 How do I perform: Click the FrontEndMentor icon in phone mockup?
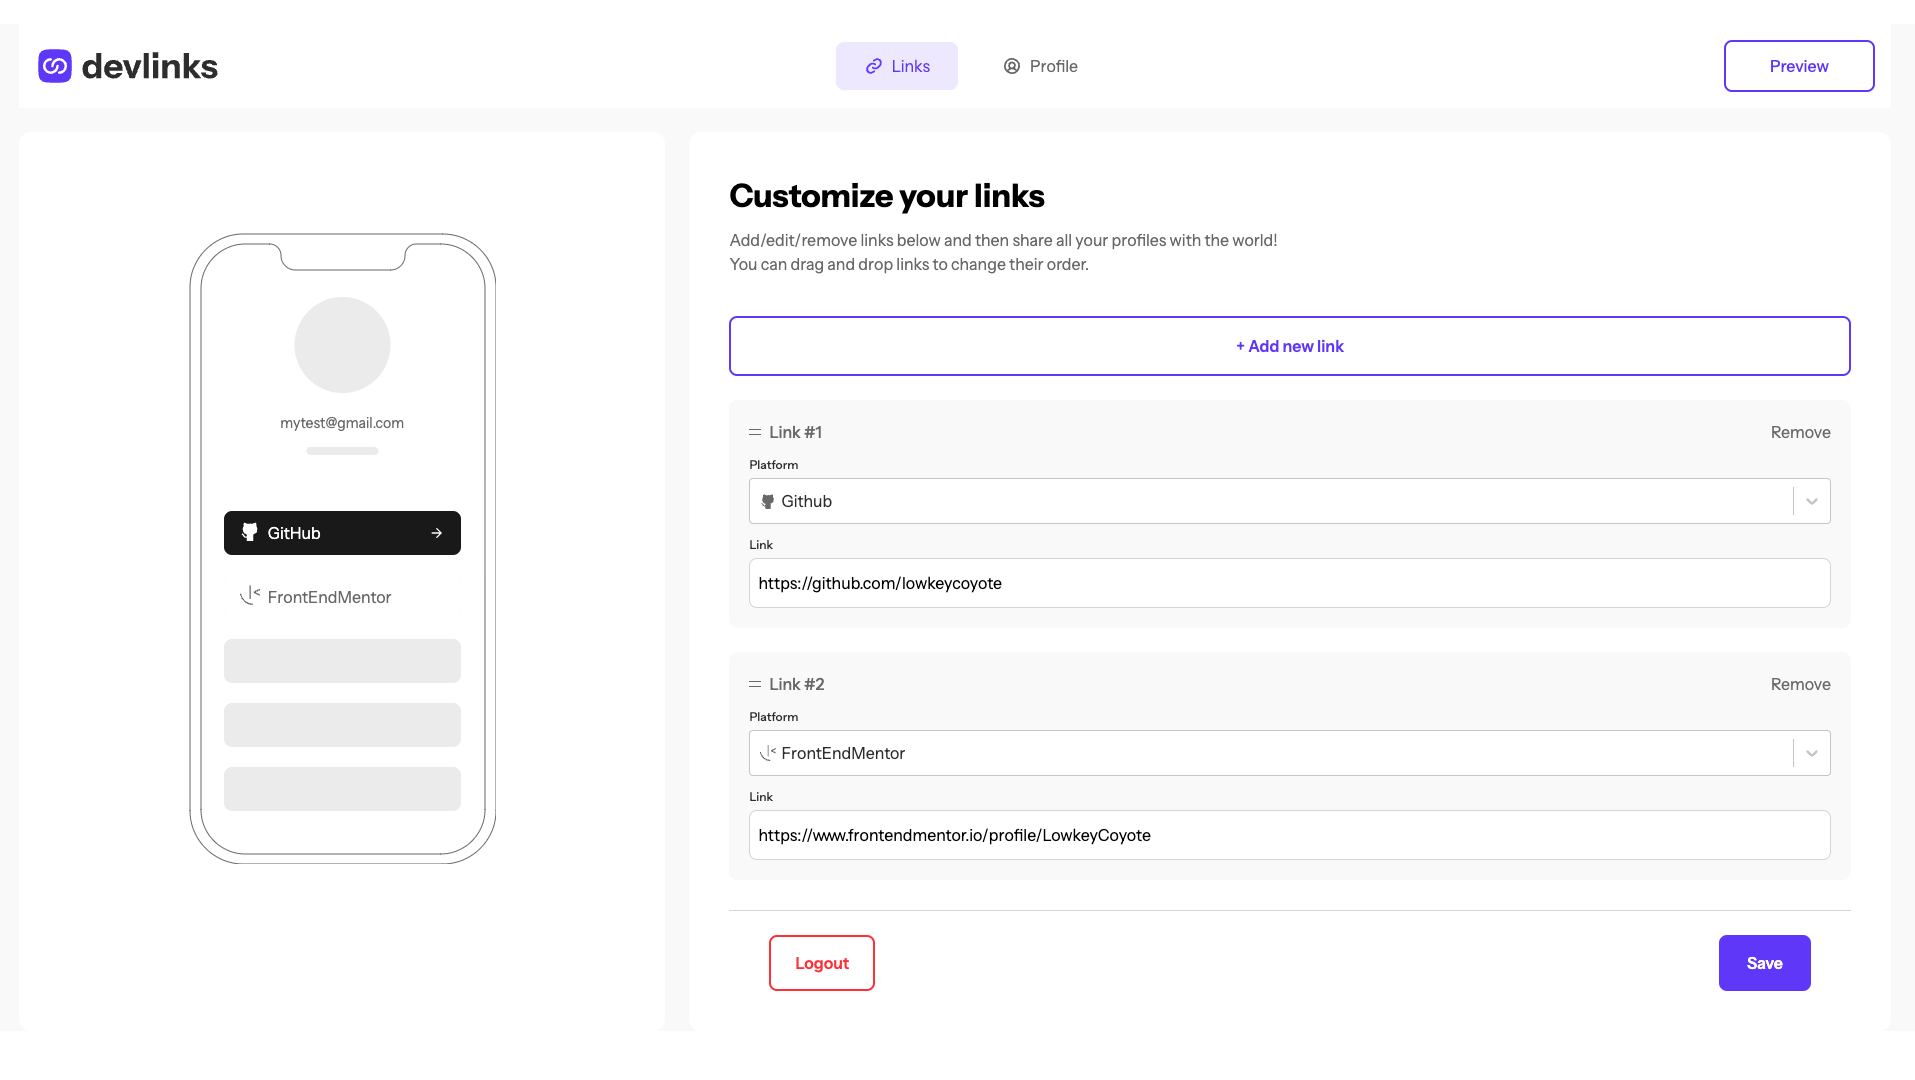[250, 596]
